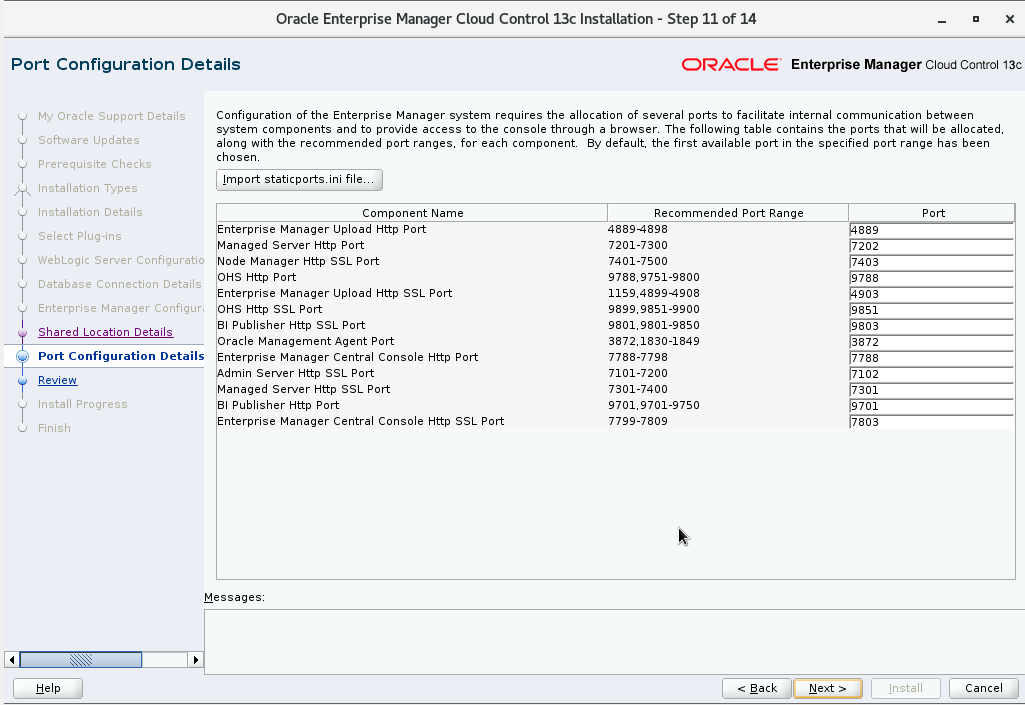Select the OHS Http Port component name
This screenshot has height=705, width=1025.
[x=257, y=277]
